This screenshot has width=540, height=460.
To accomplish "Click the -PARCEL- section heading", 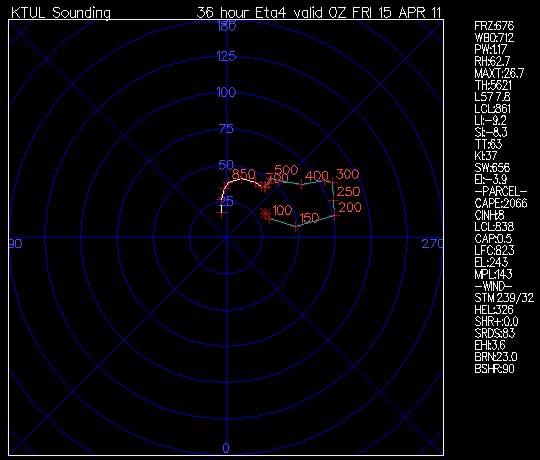I will (501, 191).
